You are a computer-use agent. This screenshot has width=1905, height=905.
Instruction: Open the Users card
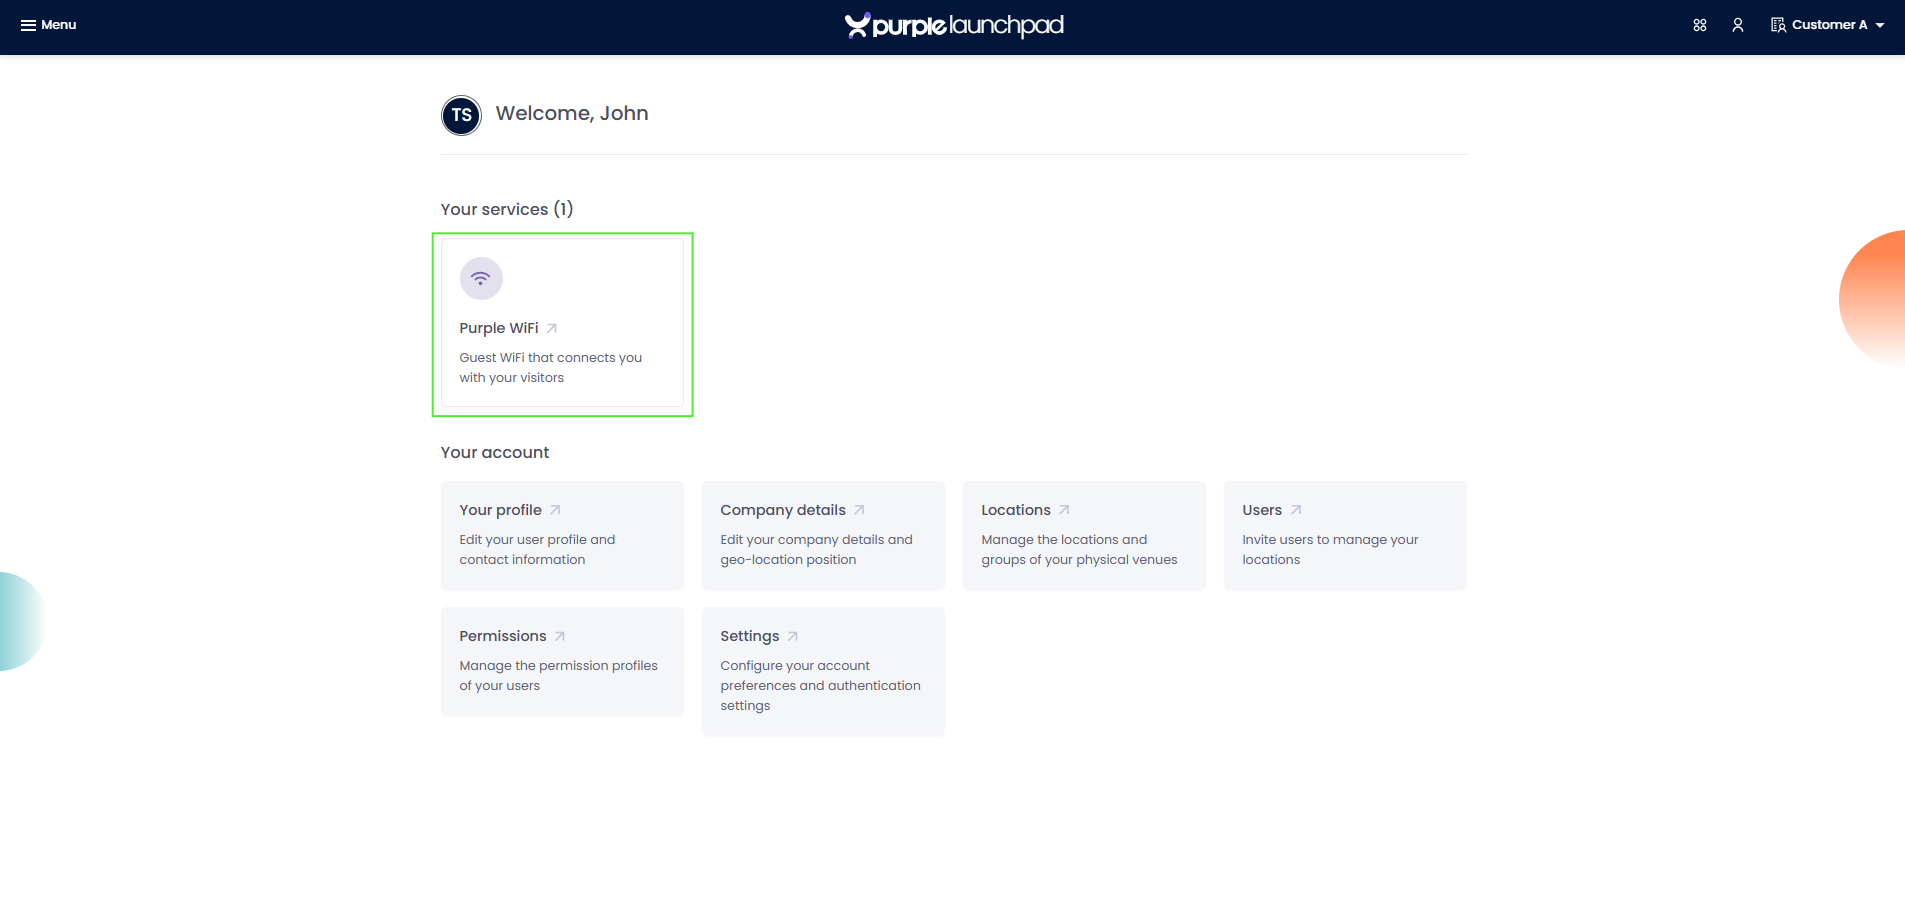coord(1345,535)
